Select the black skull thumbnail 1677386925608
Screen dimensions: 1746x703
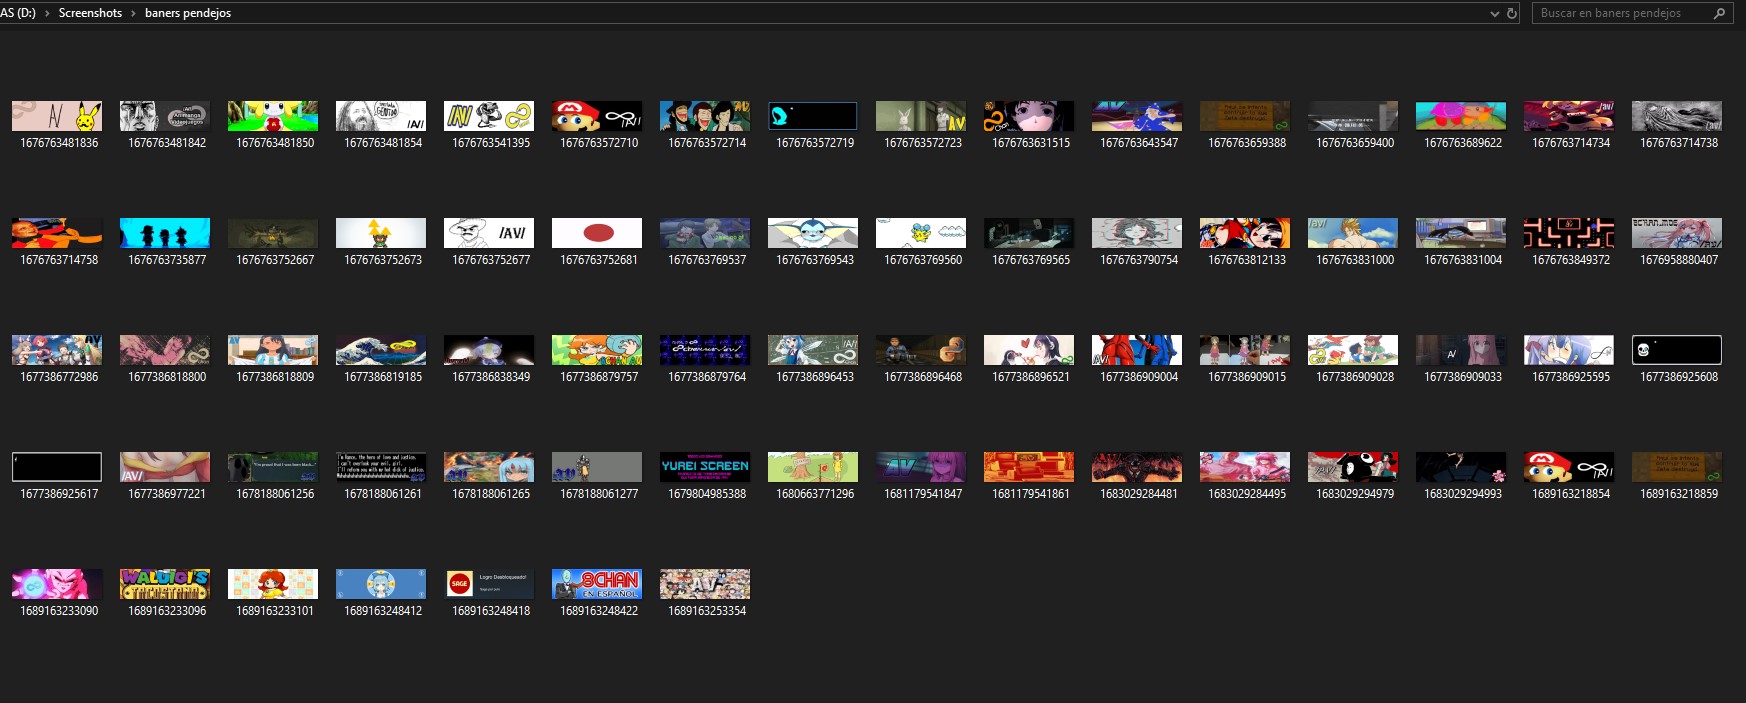(1677, 350)
